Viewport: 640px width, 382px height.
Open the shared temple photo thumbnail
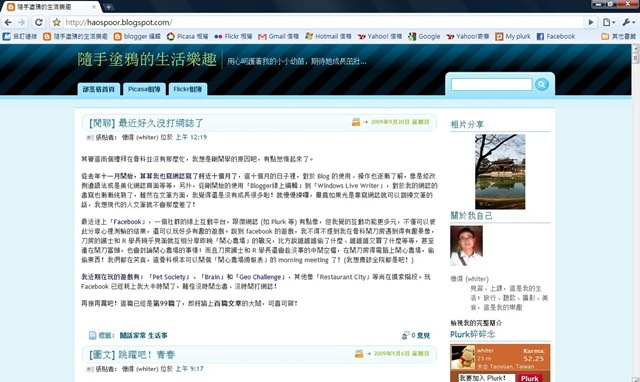[500, 172]
